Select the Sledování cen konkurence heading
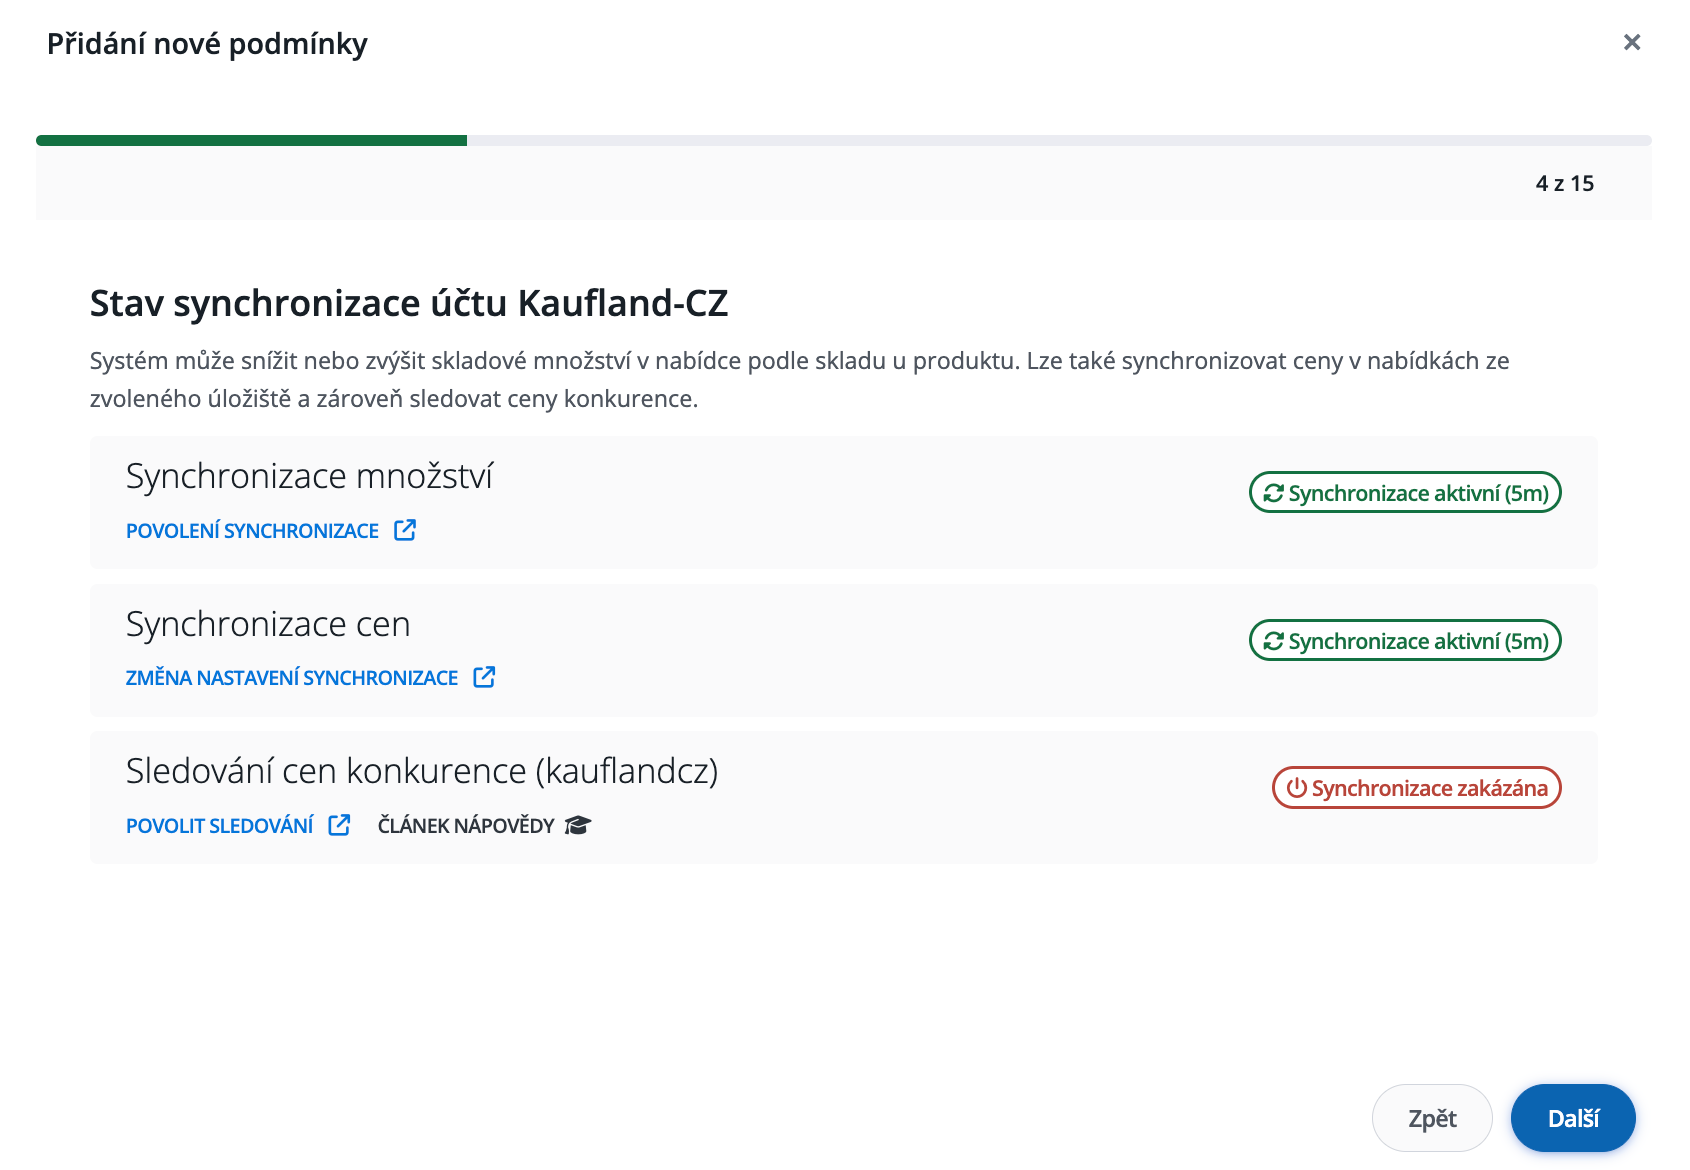The image size is (1690, 1170). point(422,771)
